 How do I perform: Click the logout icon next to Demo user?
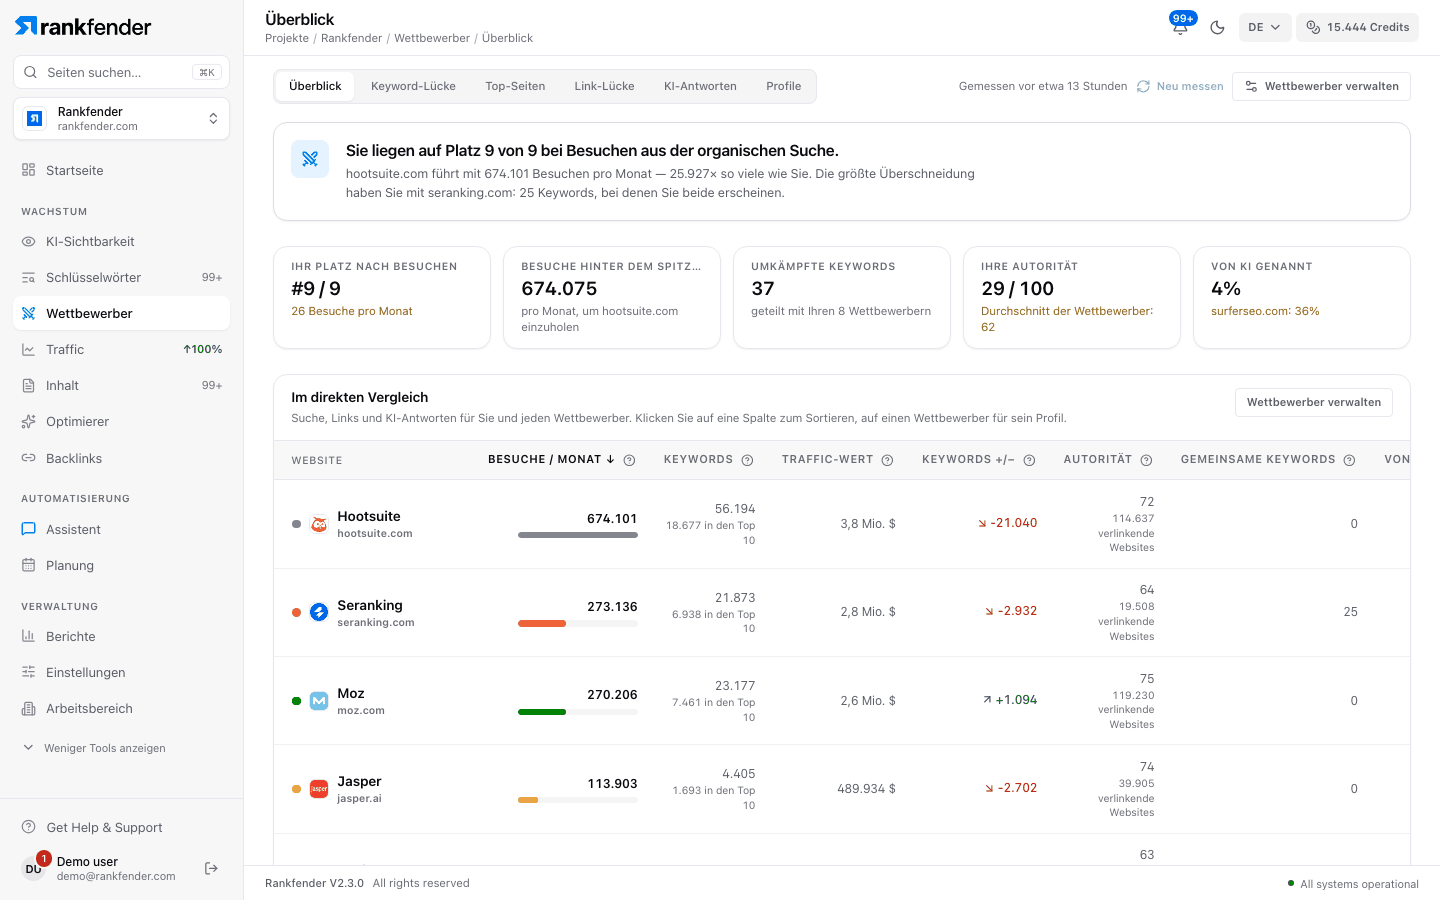[211, 868]
